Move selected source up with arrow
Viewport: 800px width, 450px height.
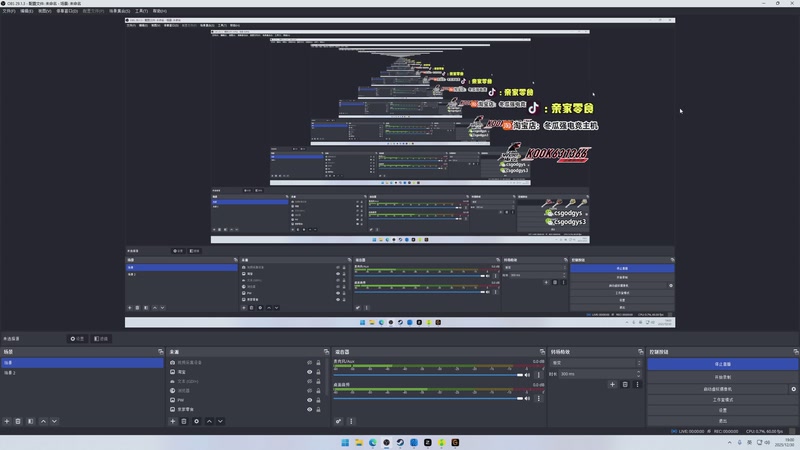pyautogui.click(x=209, y=421)
